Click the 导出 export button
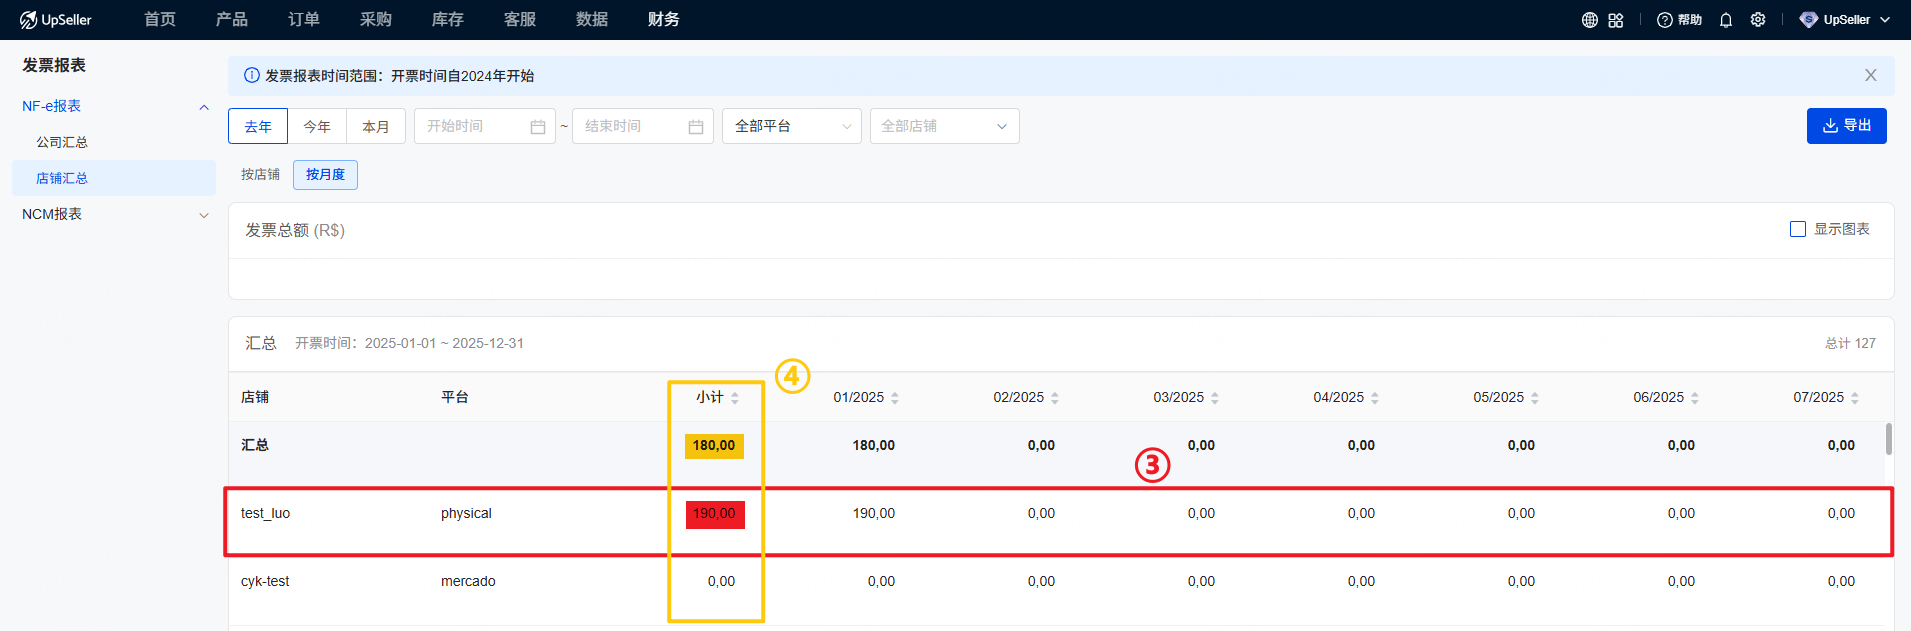The width and height of the screenshot is (1911, 631). 1846,126
